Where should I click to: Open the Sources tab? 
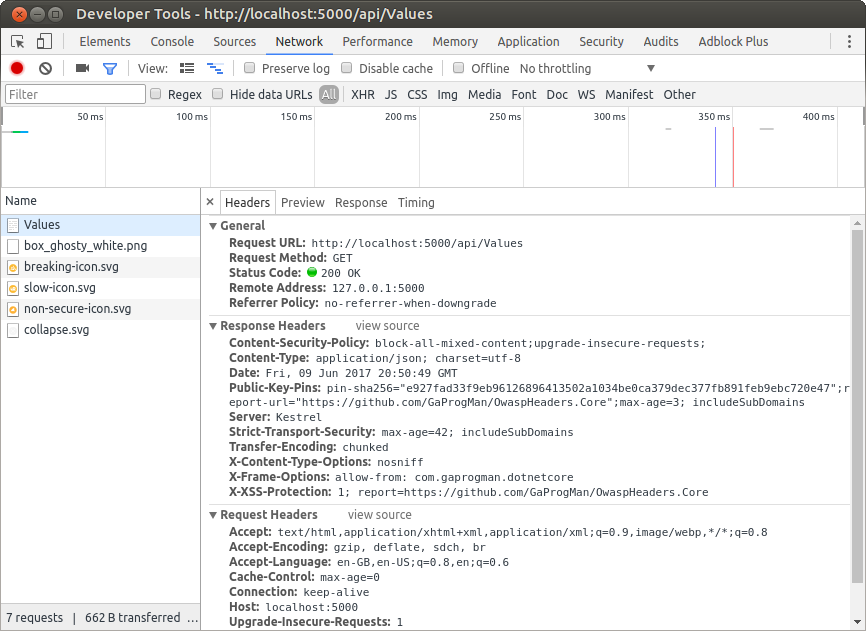point(235,41)
